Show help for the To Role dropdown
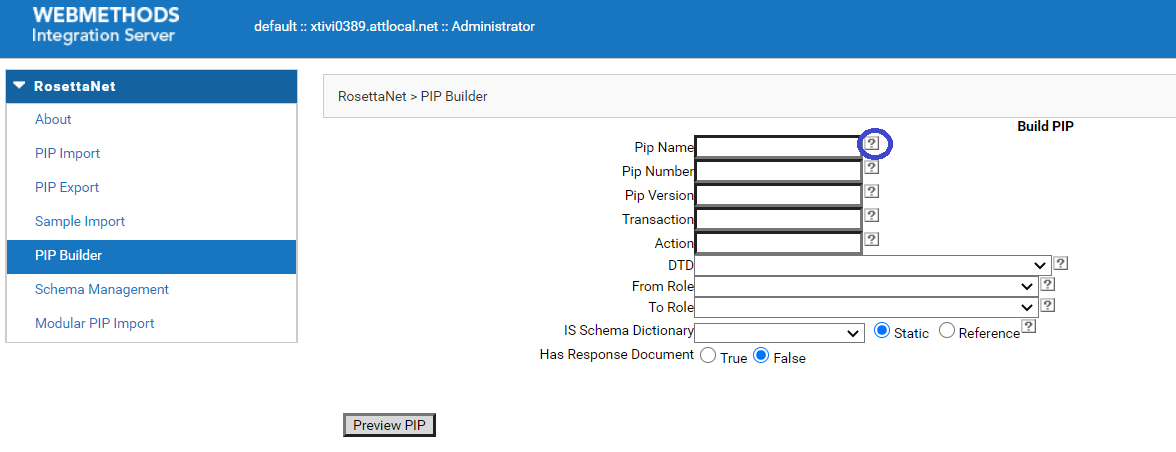 tap(1048, 306)
